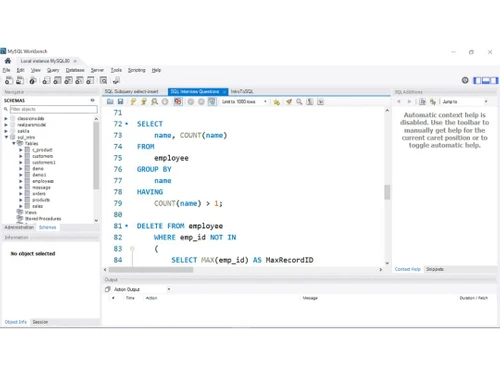Viewport: 500px width, 375px height.
Task: Search table data icon in main toolbar
Action: click(x=104, y=80)
